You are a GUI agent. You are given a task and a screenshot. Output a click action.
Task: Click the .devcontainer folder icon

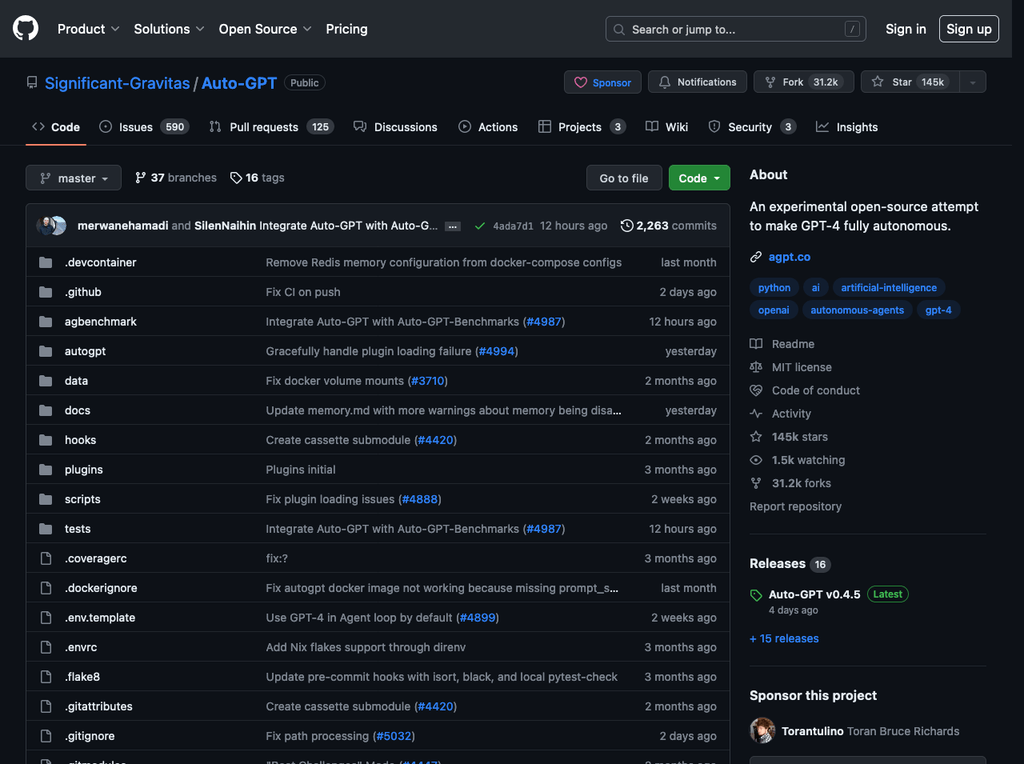pyautogui.click(x=46, y=263)
